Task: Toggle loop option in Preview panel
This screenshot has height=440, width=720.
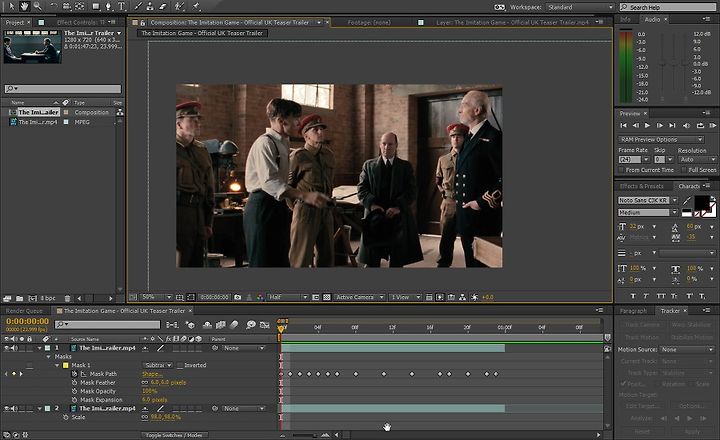Action: [700, 125]
